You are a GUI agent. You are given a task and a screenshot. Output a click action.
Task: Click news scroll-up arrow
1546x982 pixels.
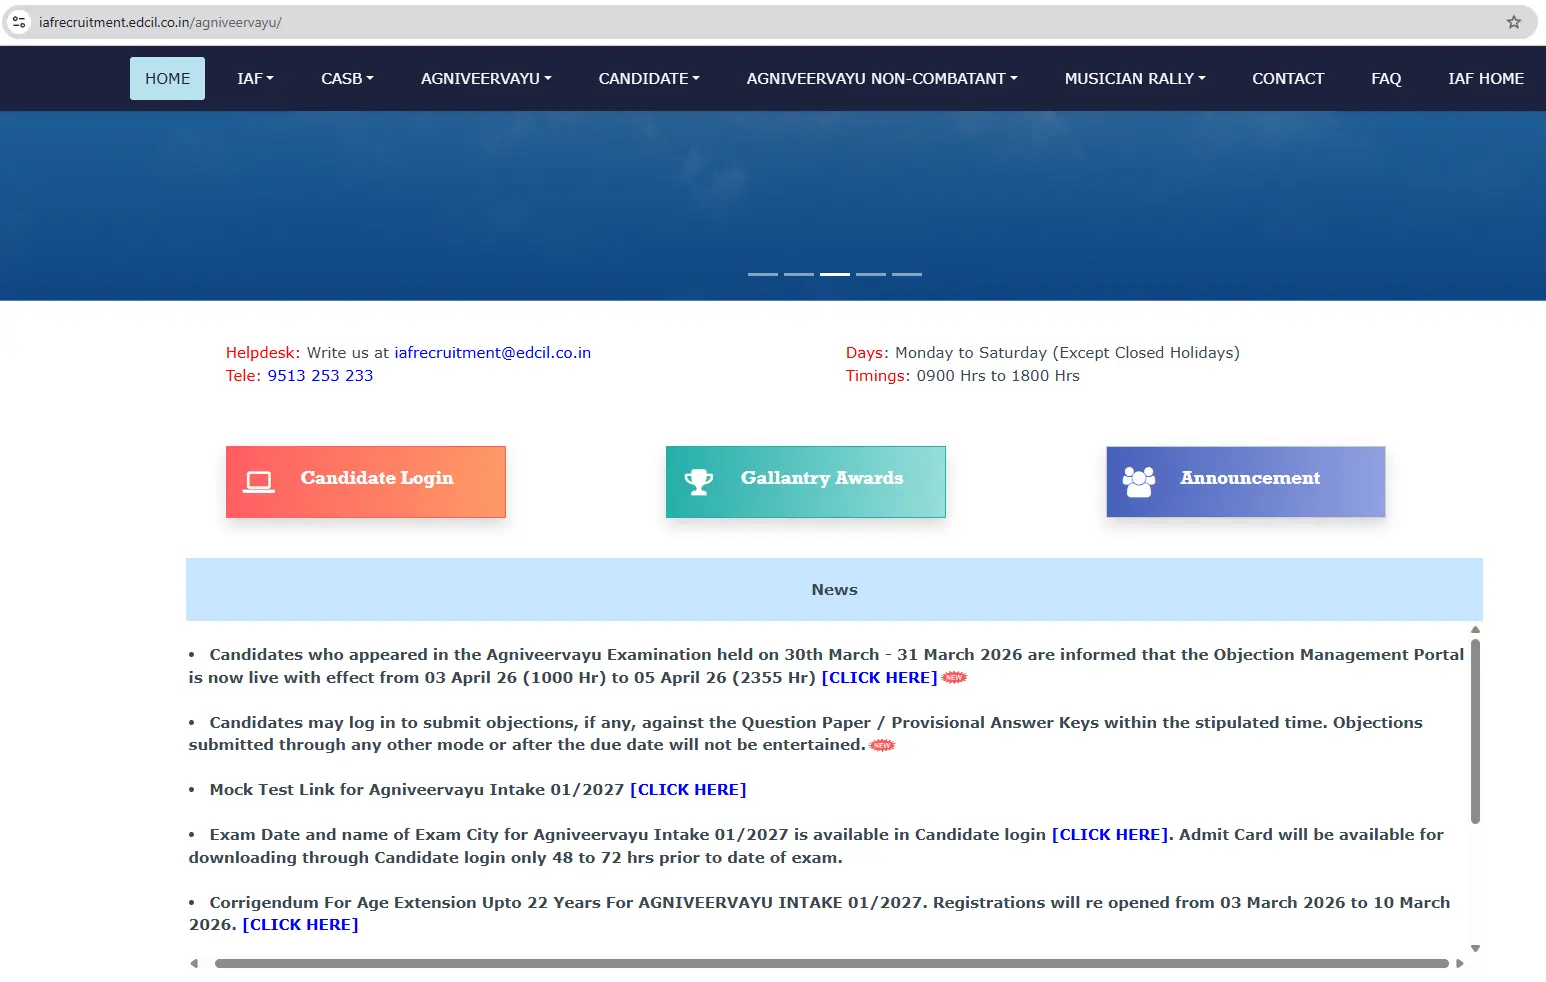pos(1475,630)
